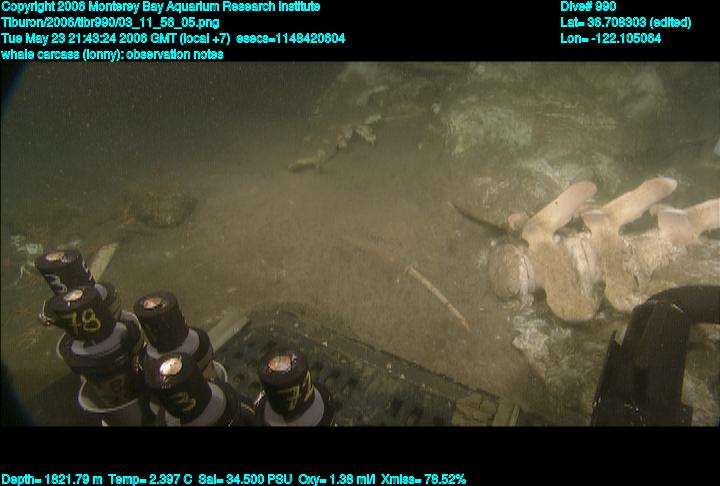Click the MBARI copyright text line
This screenshot has height=486, width=720.
point(161,7)
